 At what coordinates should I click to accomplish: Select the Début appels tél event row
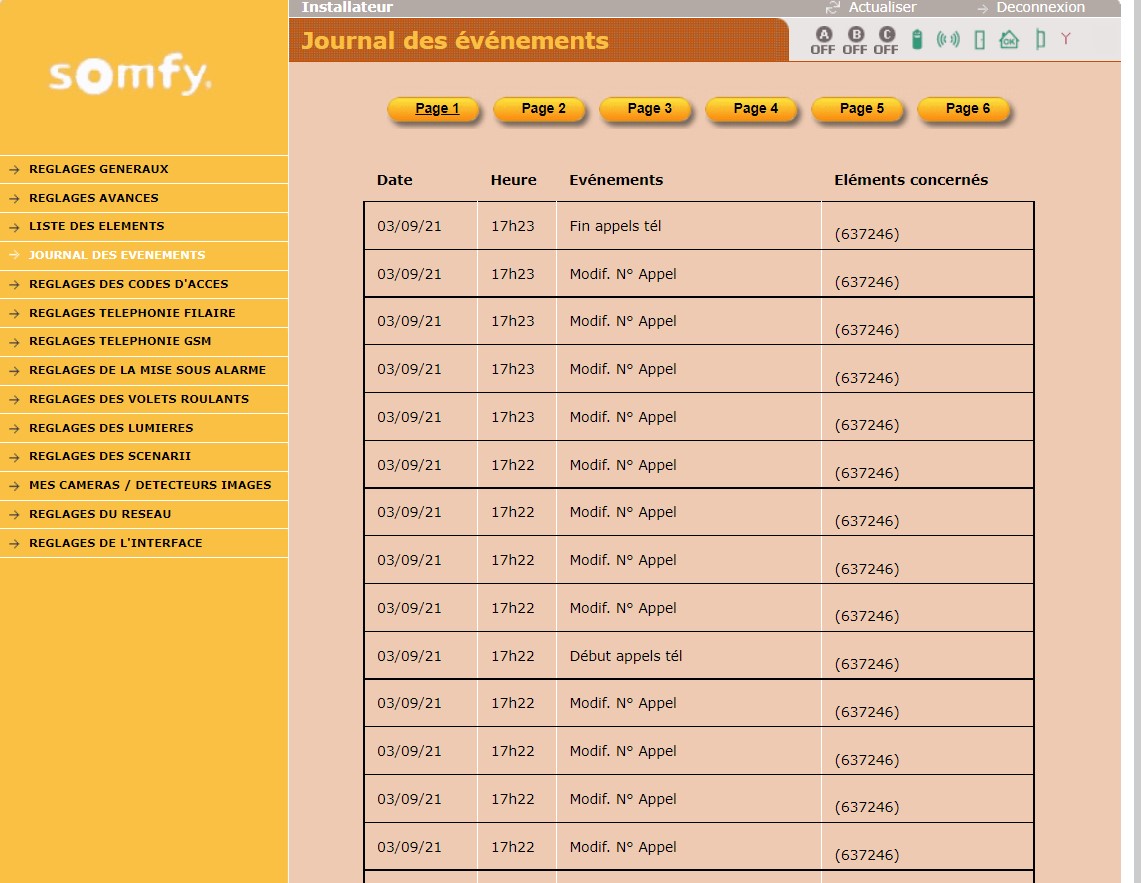click(626, 656)
